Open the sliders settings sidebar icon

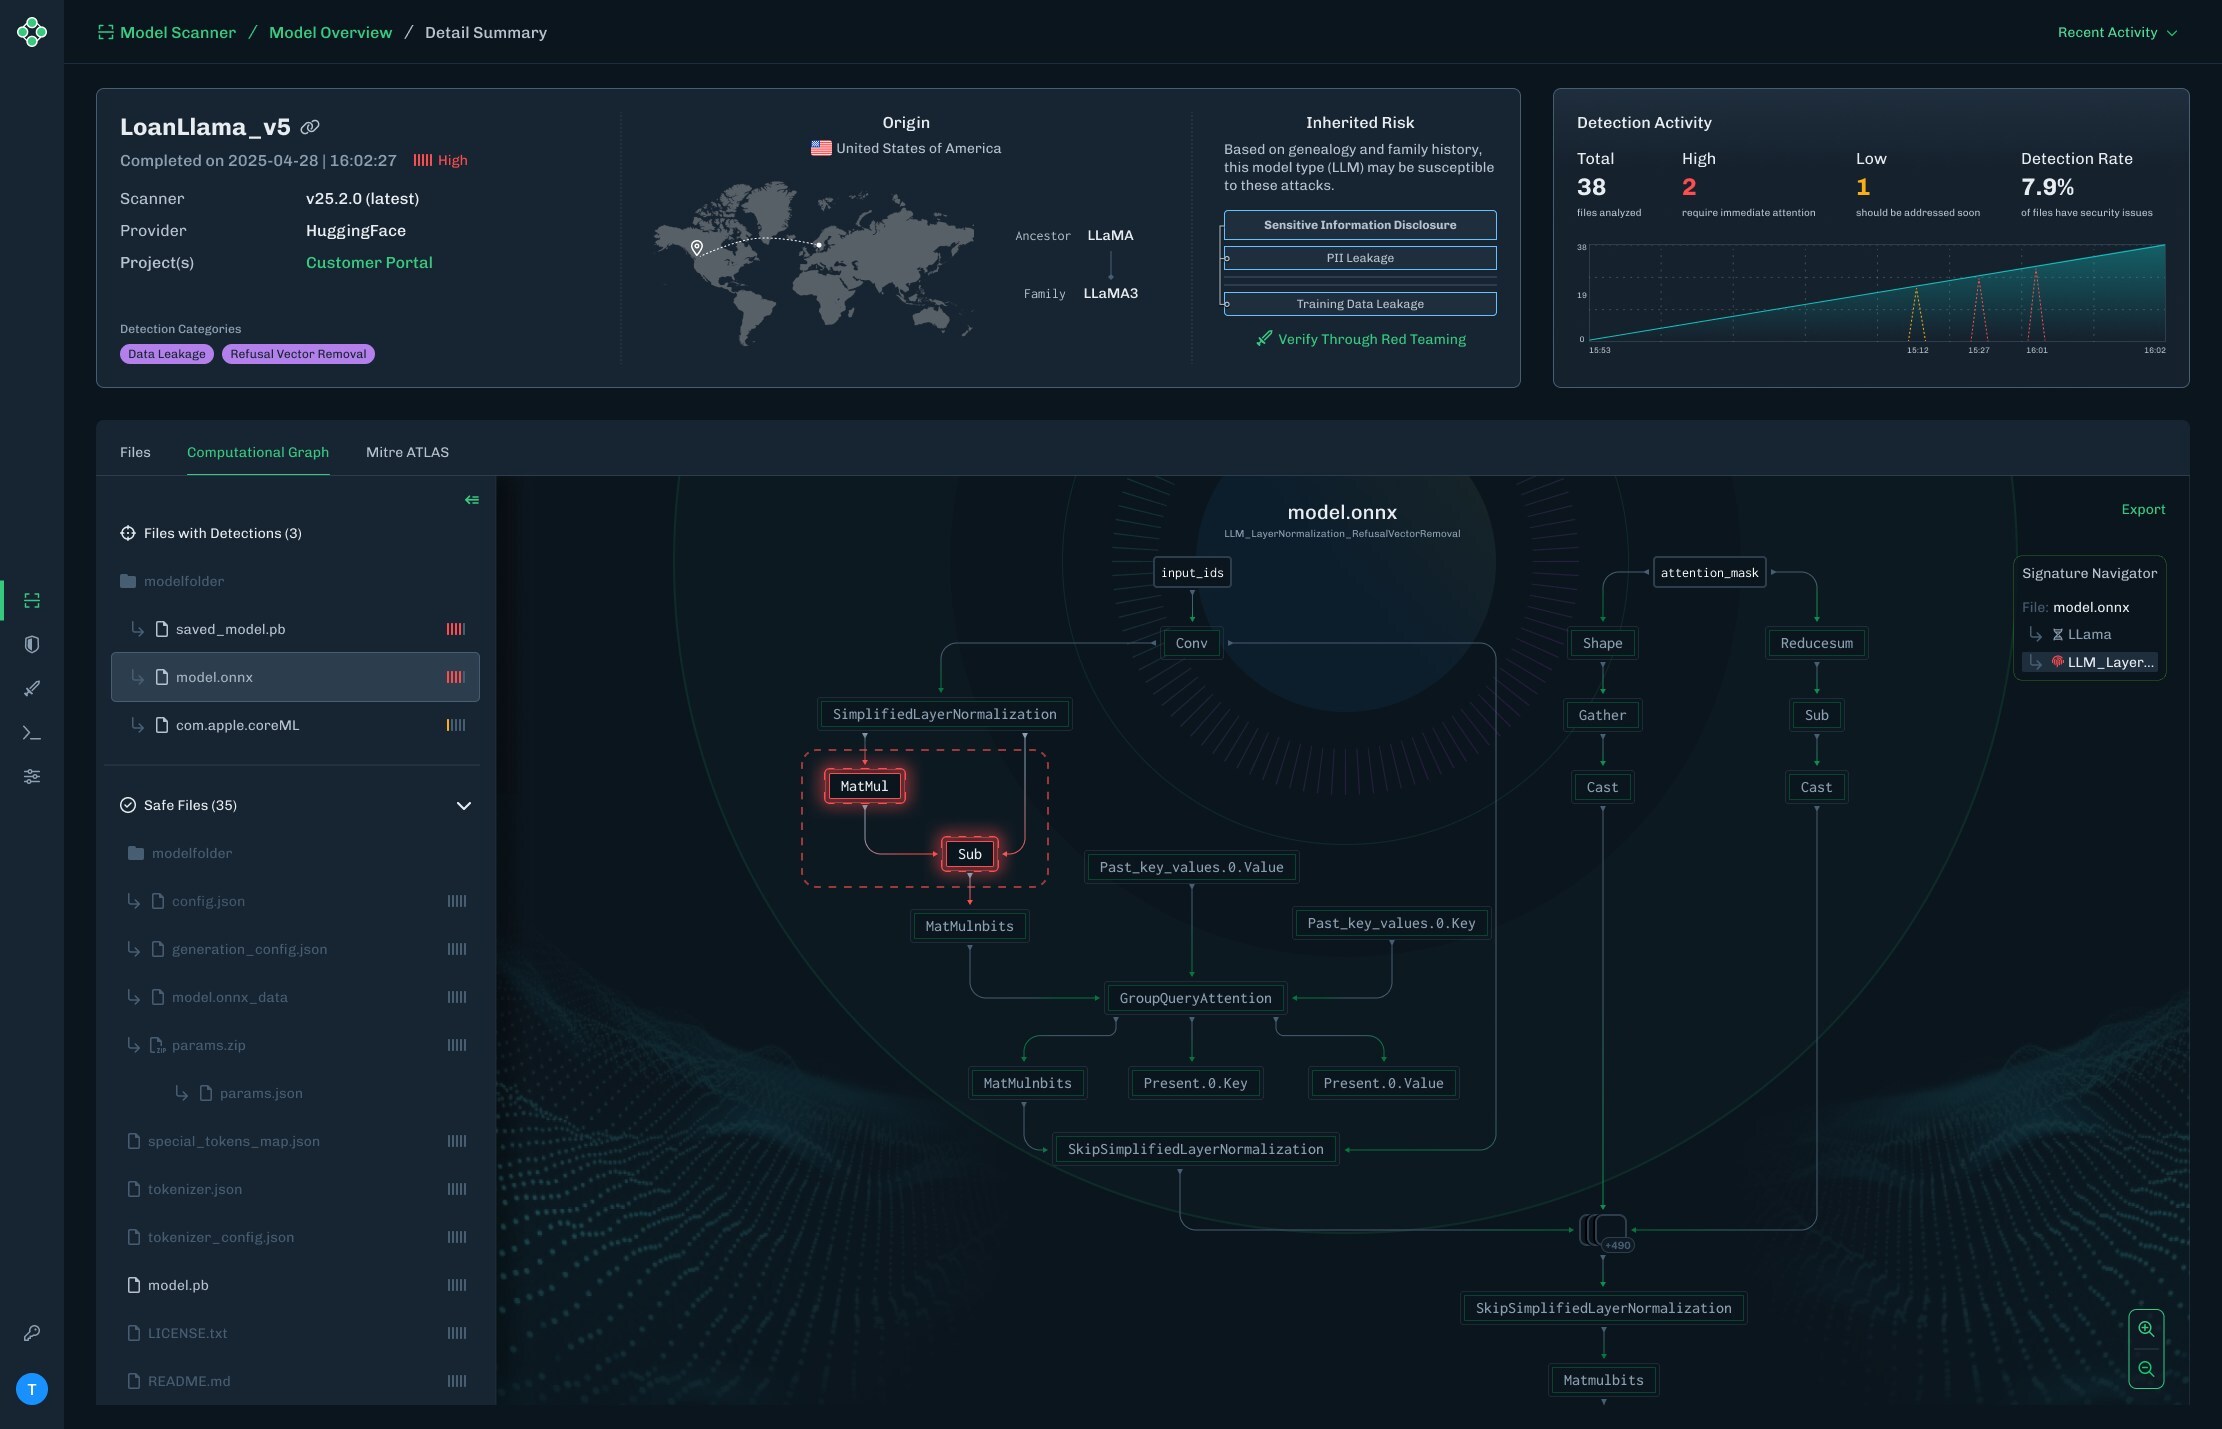pos(32,776)
